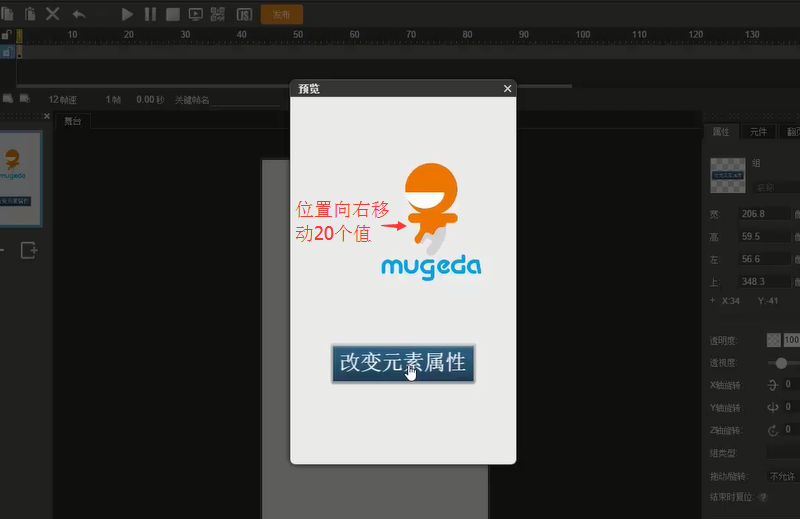Click the paste clipboard icon
800x519 pixels.
click(x=30, y=14)
